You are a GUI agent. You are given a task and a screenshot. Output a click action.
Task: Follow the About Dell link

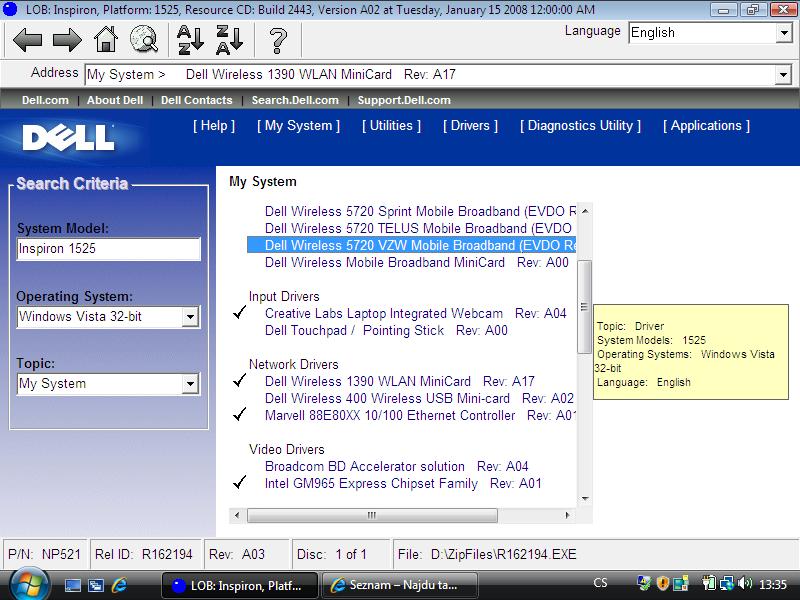115,100
